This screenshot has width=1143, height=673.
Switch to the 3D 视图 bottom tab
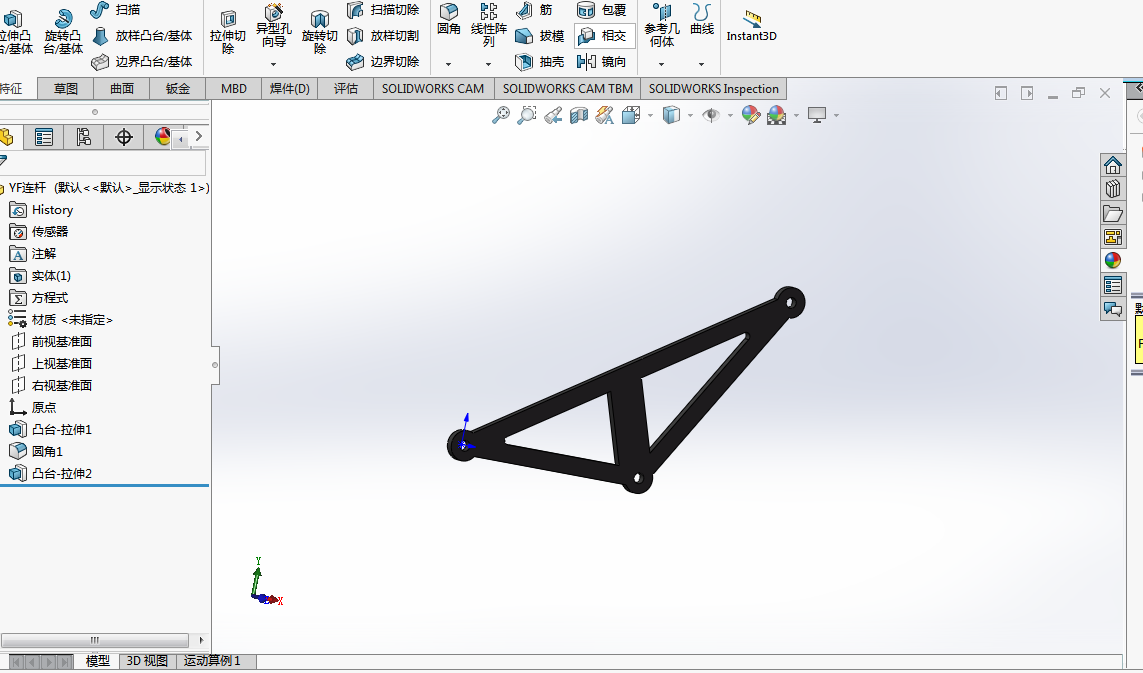click(x=147, y=661)
